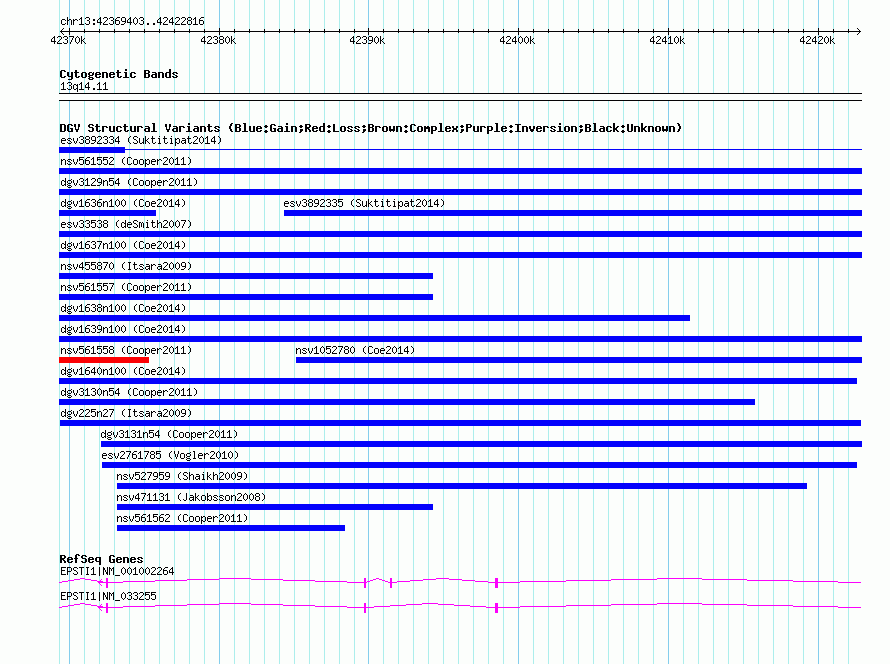Select the EPSTI1|NM_033255 transcript label
The height and width of the screenshot is (664, 890).
108,596
